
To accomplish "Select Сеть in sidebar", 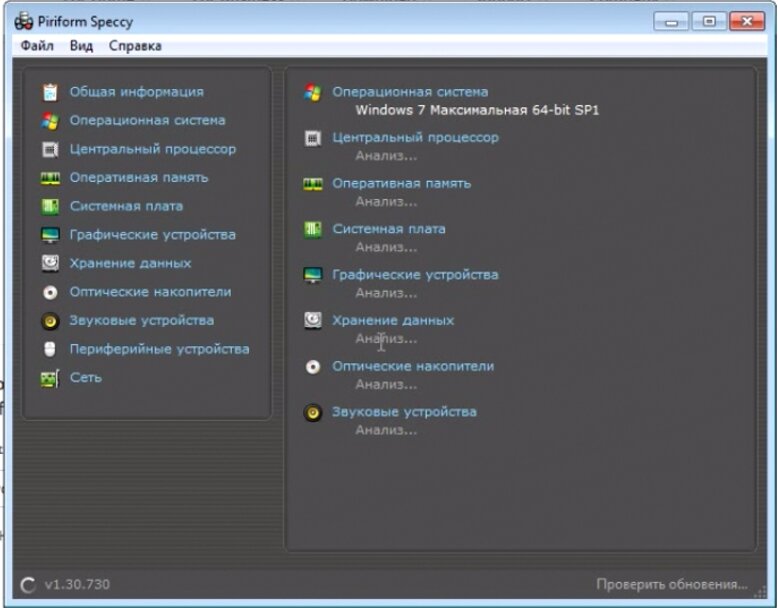I will [86, 378].
